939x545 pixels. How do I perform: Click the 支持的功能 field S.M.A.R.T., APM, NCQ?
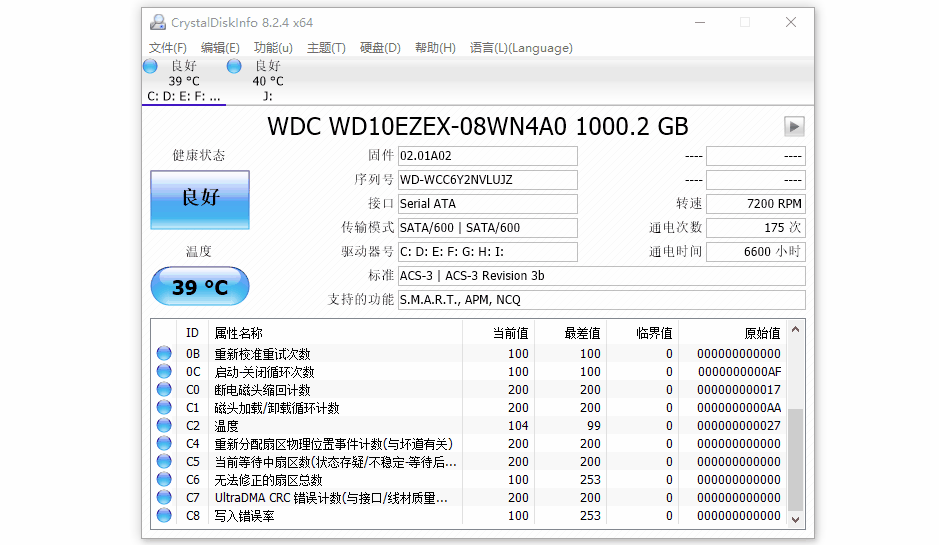602,299
